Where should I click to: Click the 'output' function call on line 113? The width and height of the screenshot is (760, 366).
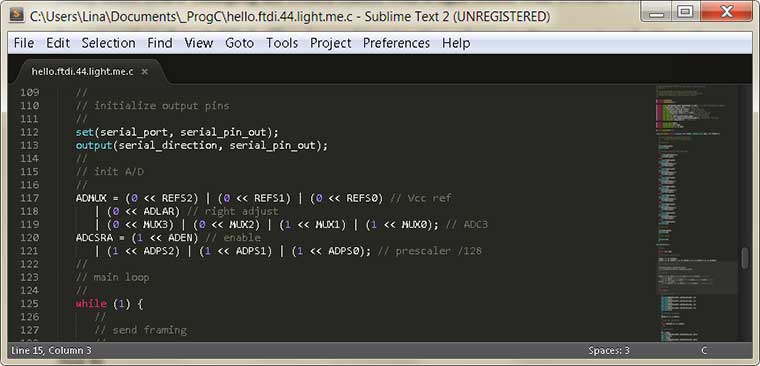point(94,145)
